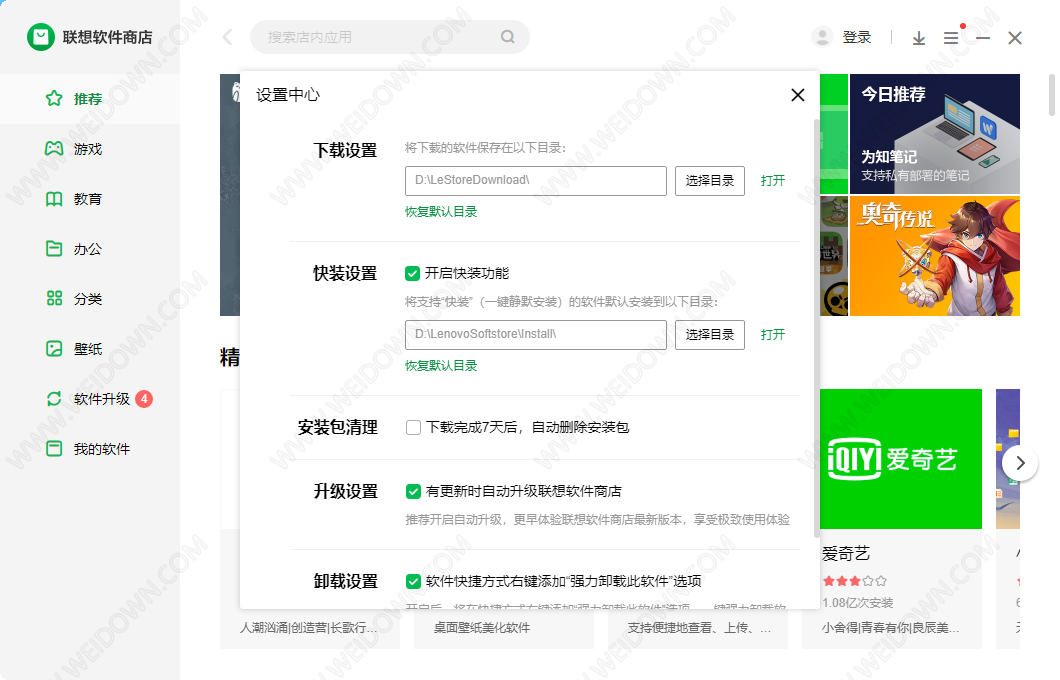Open the 教育 book icon in sidebar

54,199
